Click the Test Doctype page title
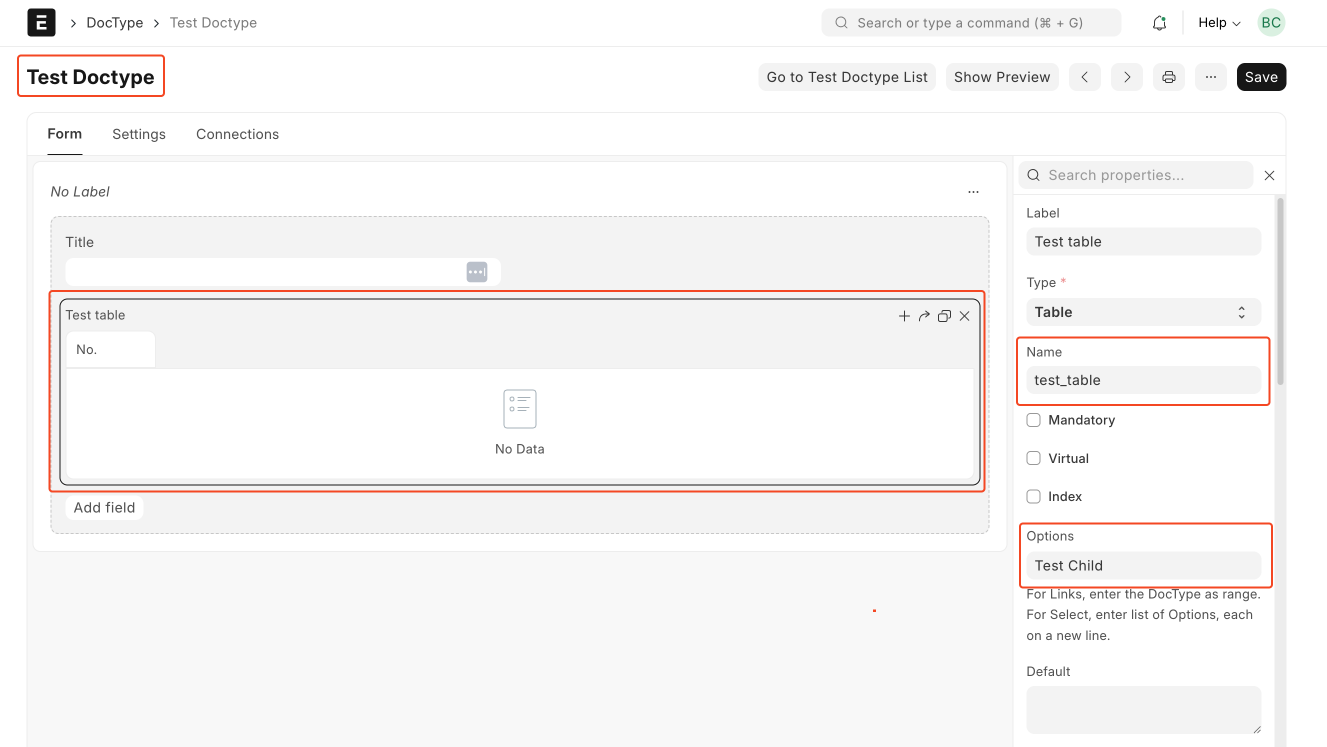The height and width of the screenshot is (747, 1327). [x=91, y=77]
